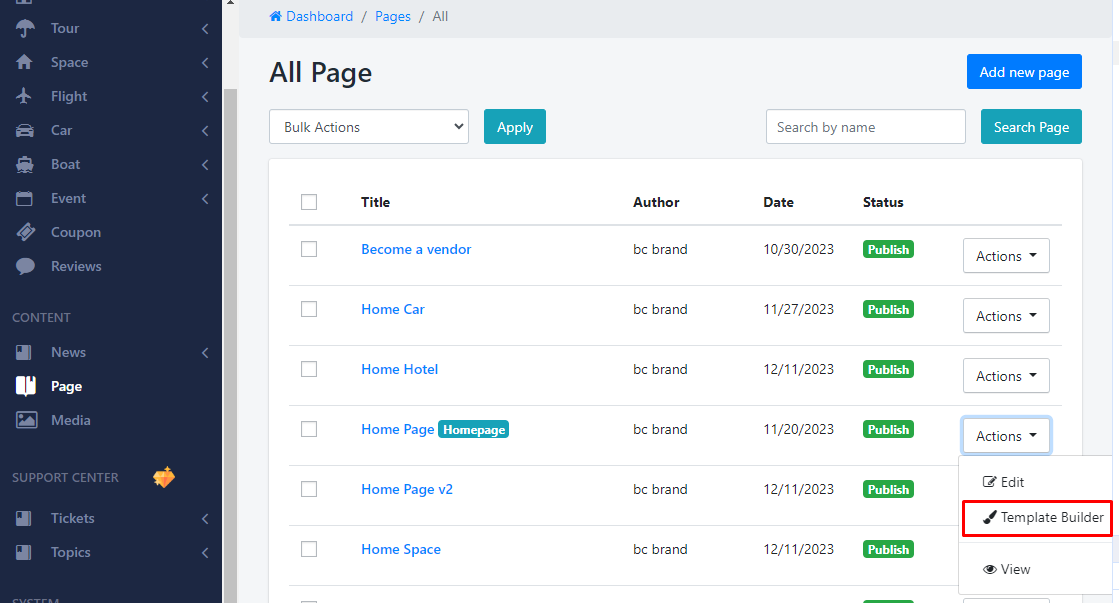Select the Home Hotel row checkbox
This screenshot has height=603, width=1119.
tap(309, 369)
